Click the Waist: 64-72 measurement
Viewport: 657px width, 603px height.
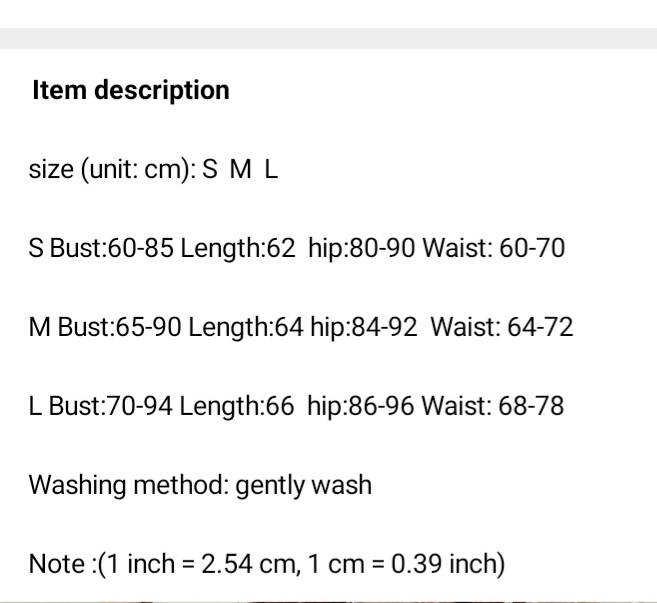(502, 327)
